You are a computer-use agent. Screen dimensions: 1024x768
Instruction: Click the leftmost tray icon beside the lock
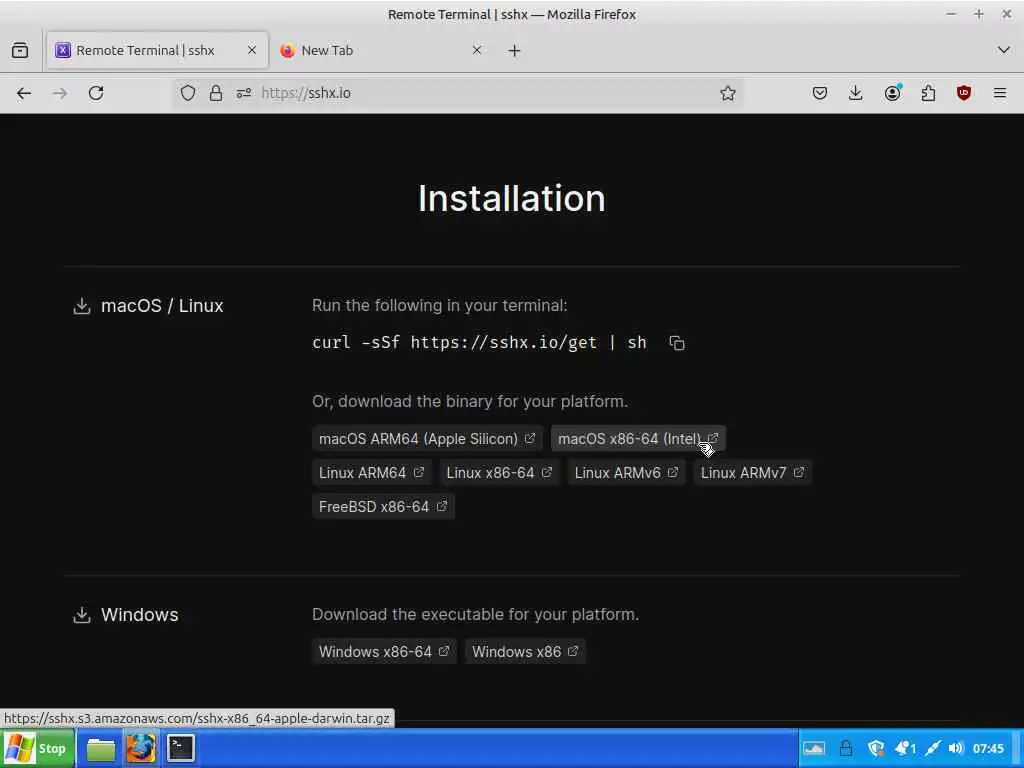814,748
